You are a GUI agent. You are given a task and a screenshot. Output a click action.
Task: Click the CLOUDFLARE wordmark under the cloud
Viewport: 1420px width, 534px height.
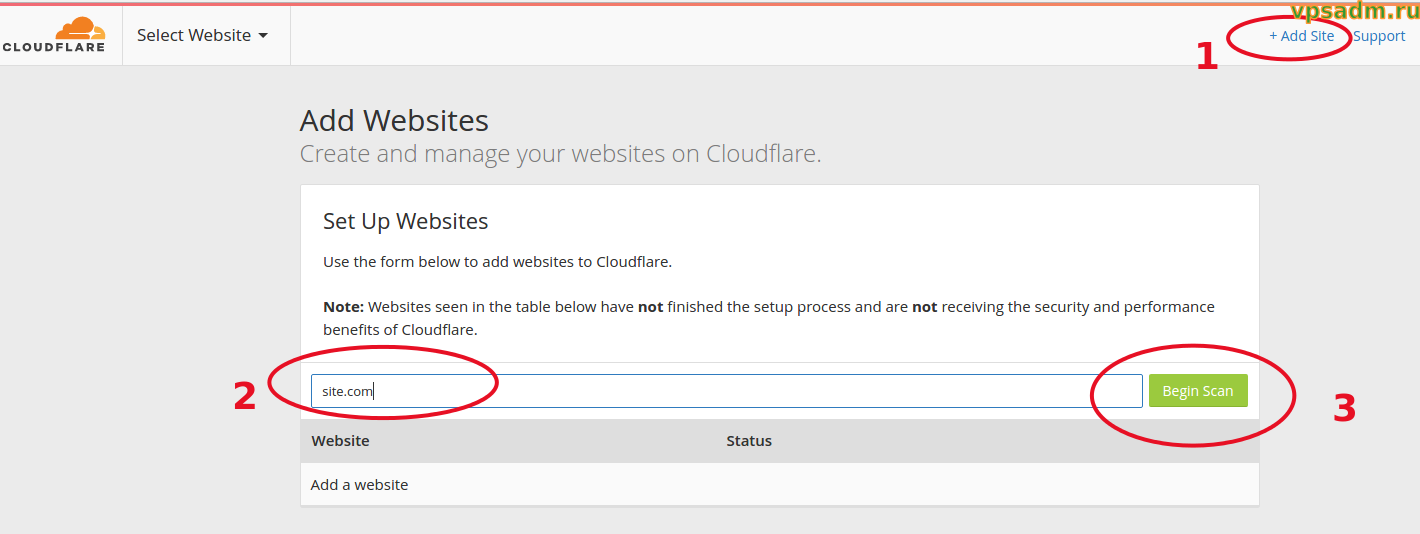point(54,47)
